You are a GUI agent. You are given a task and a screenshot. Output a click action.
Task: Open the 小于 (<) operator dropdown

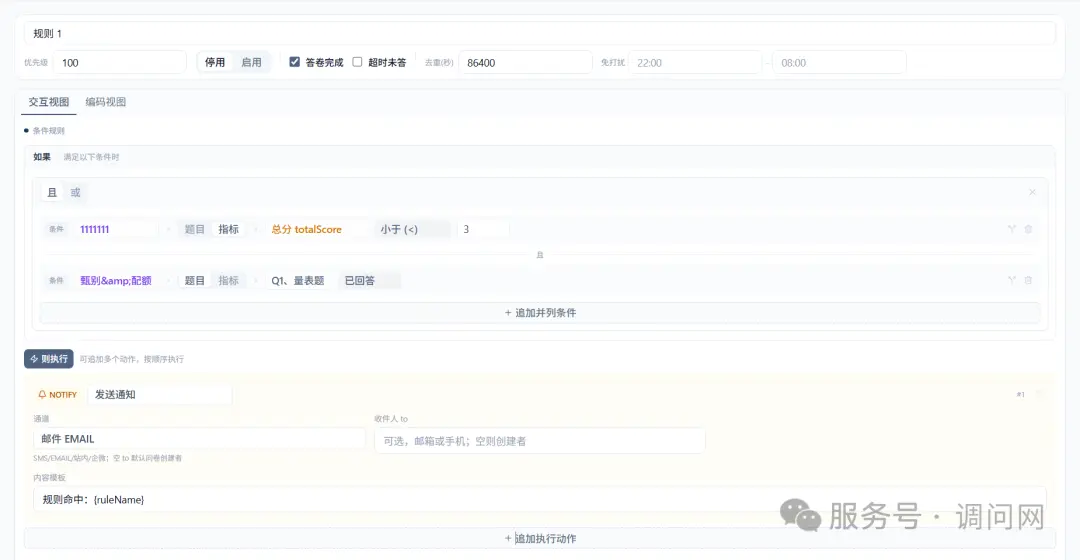click(412, 229)
